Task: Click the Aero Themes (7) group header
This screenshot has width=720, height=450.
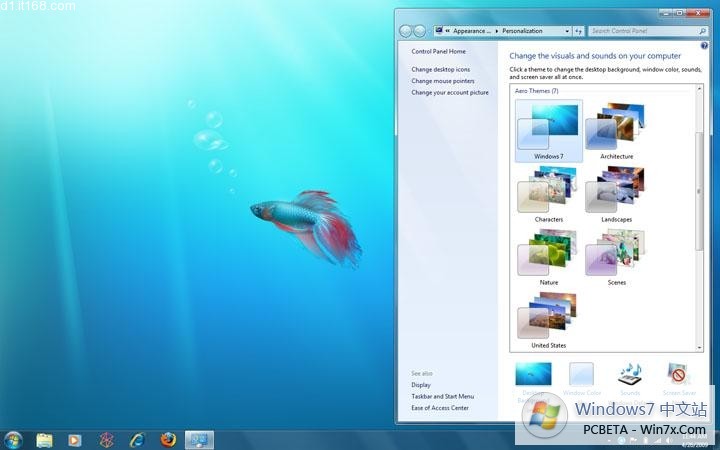Action: 536,91
